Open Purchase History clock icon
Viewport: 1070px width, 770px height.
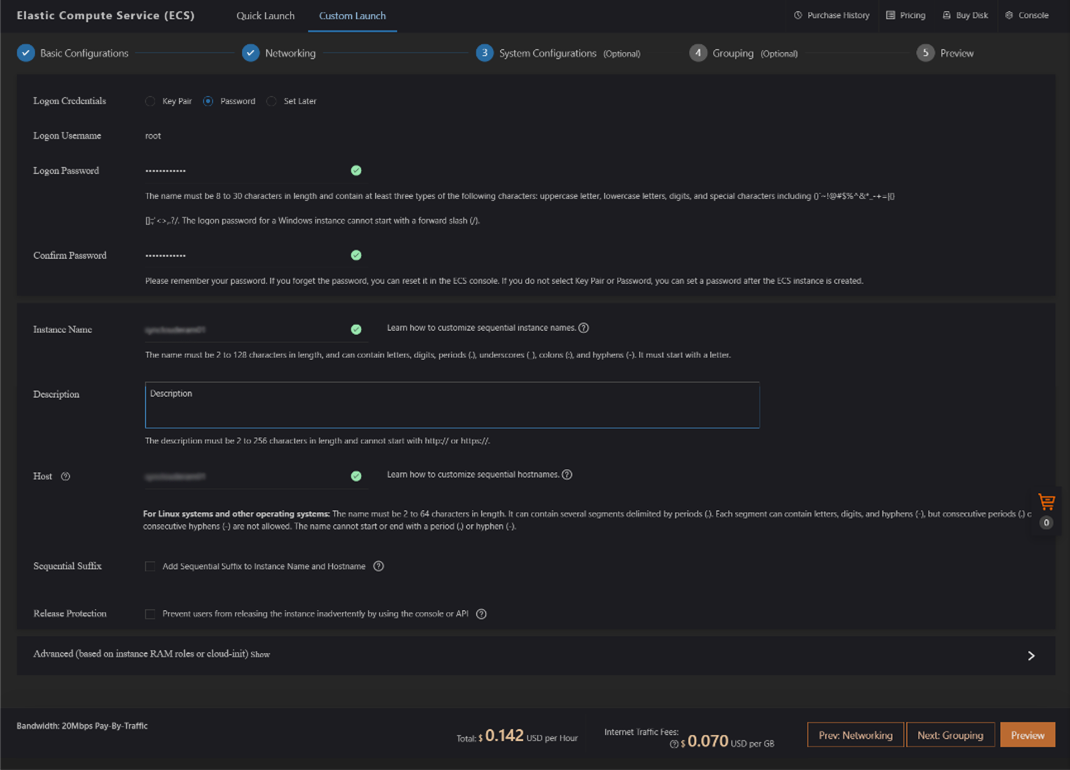tap(798, 15)
